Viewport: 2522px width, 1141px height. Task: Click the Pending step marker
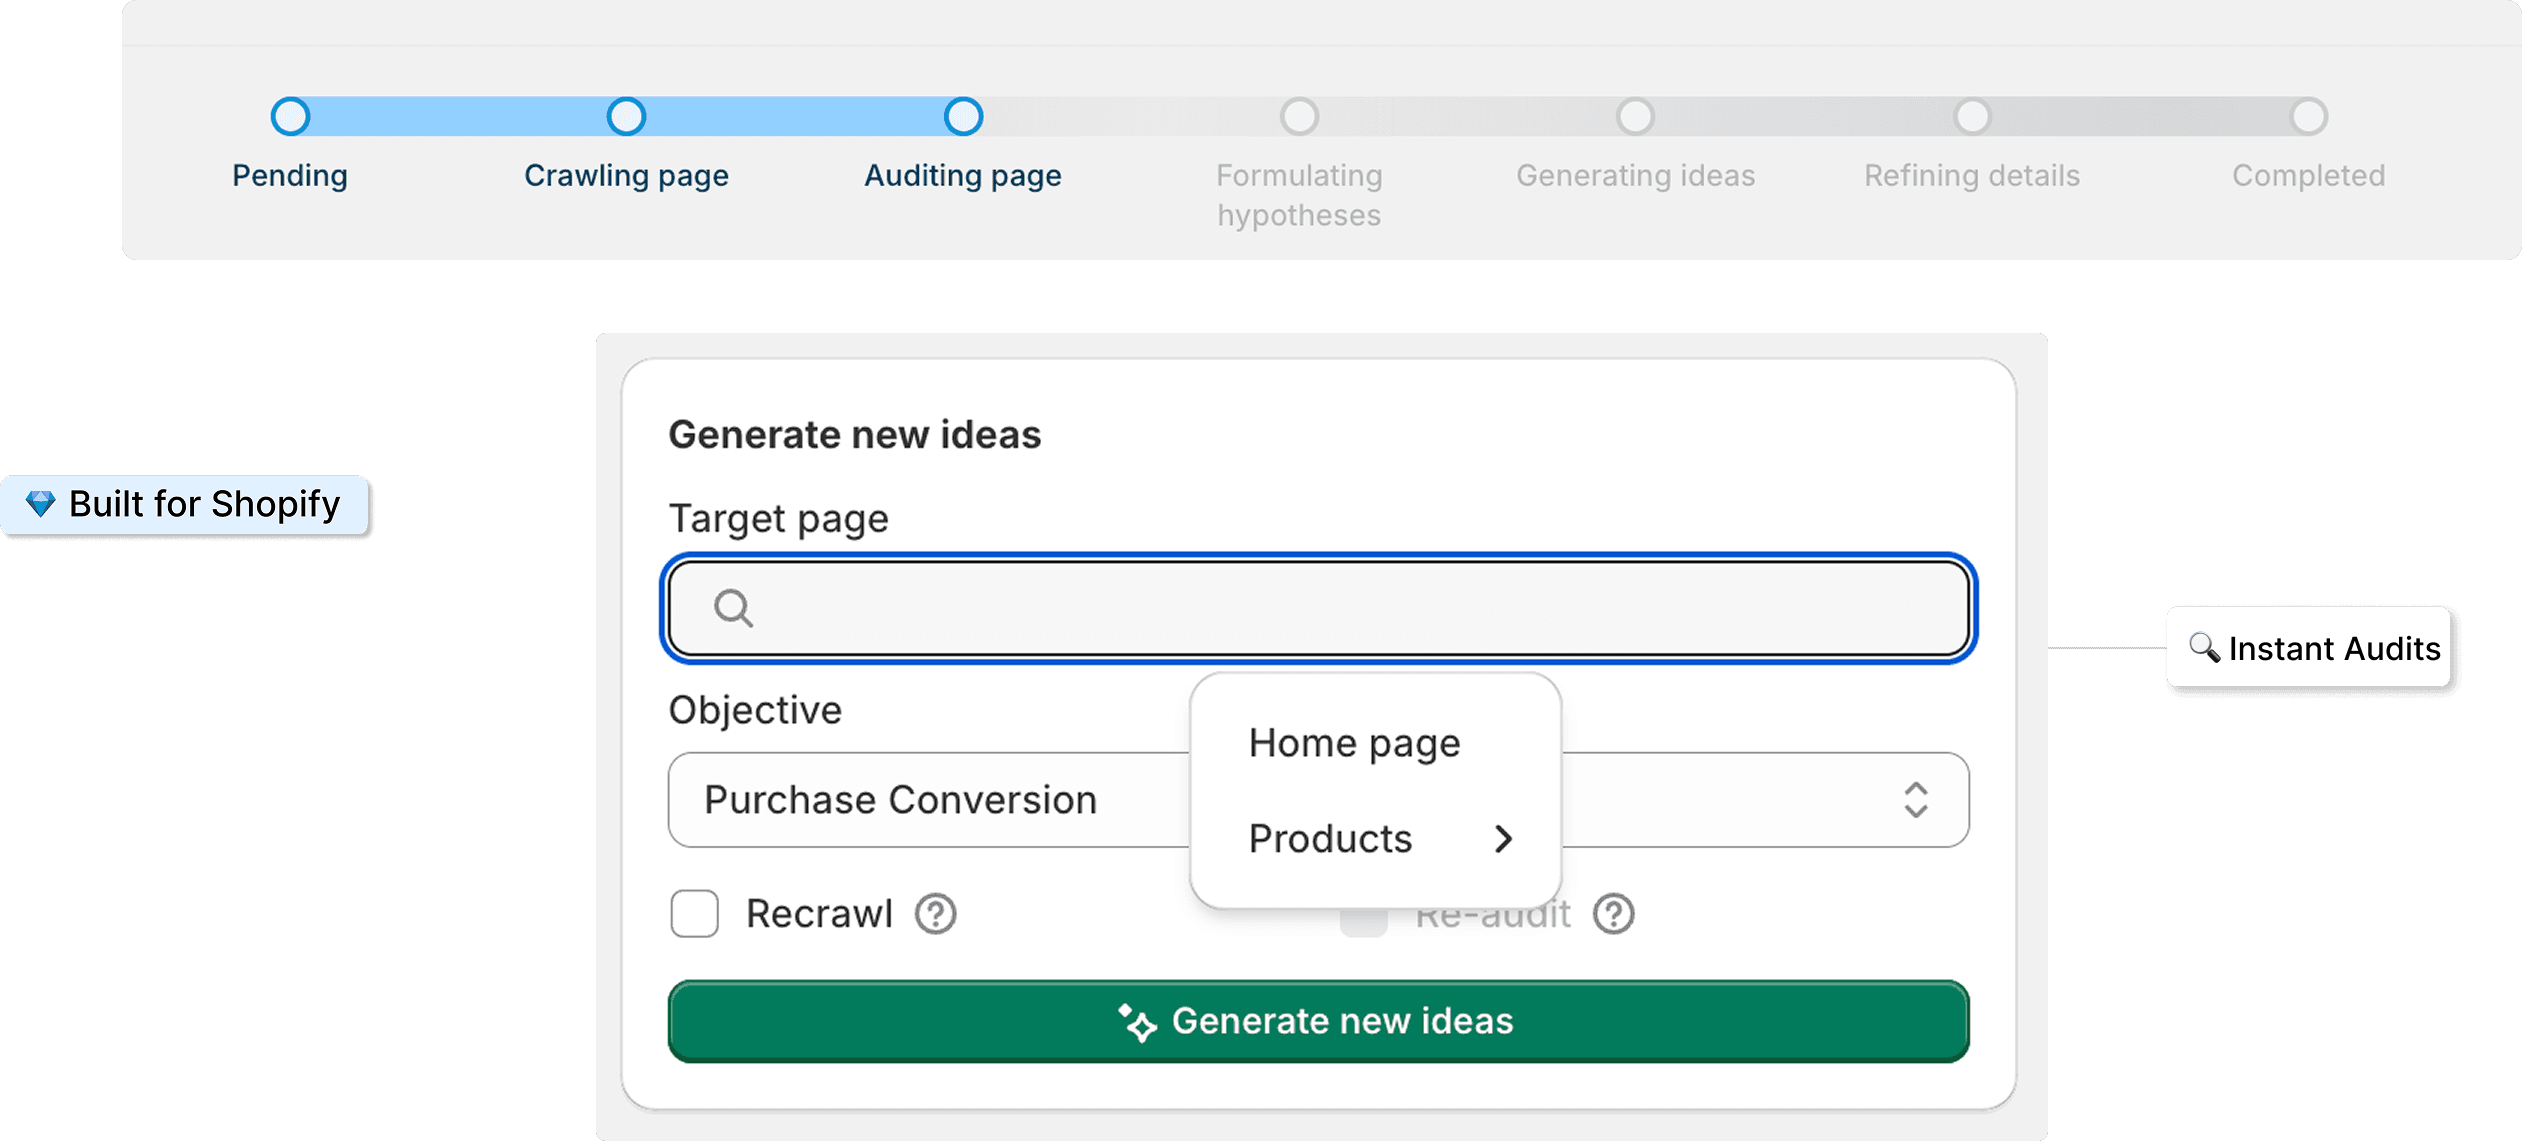[290, 117]
